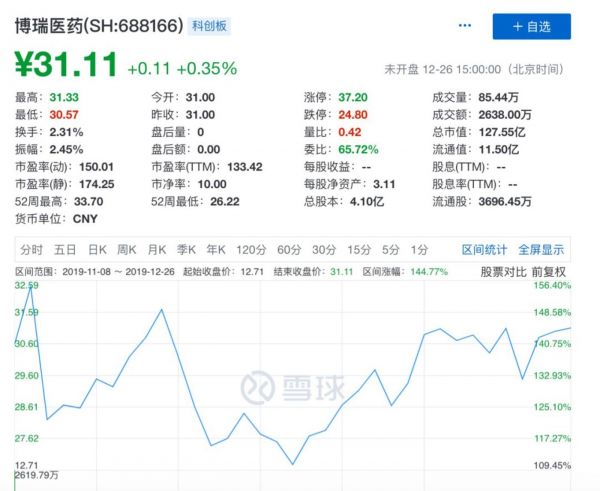600x491 pixels.
Task: Open the 季K chart view
Action: 186,249
